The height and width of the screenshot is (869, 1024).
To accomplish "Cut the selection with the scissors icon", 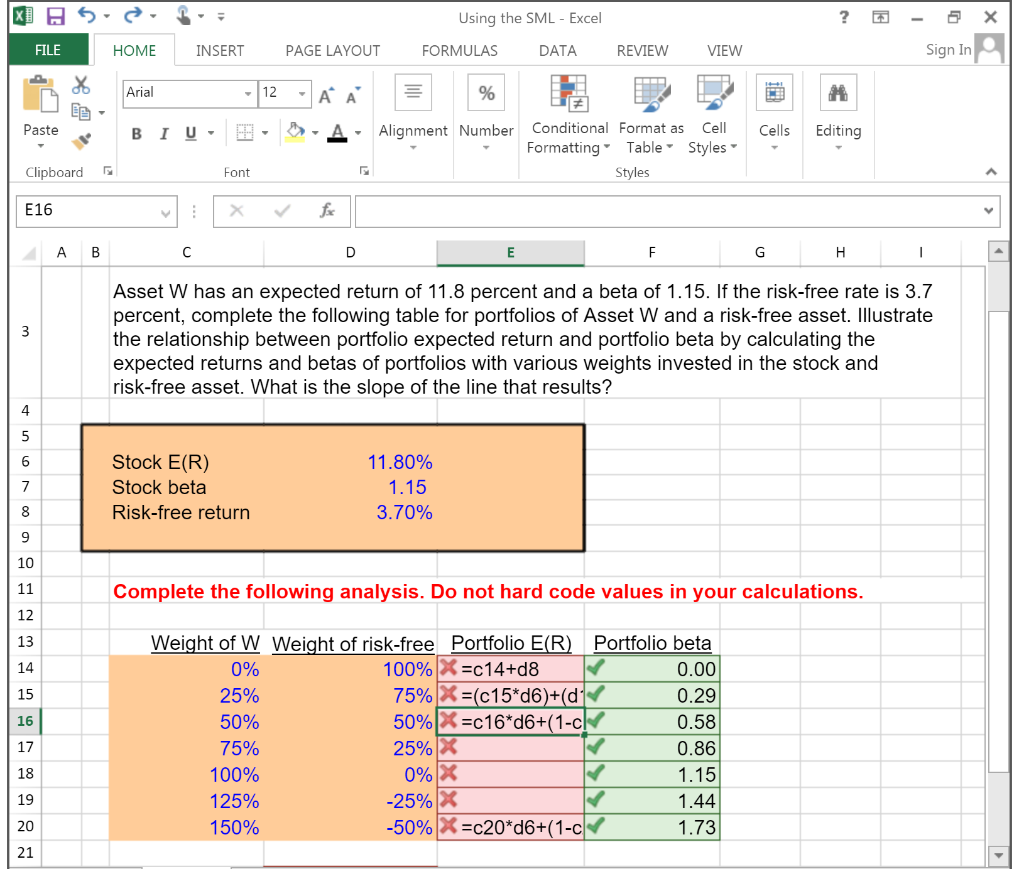I will [82, 82].
